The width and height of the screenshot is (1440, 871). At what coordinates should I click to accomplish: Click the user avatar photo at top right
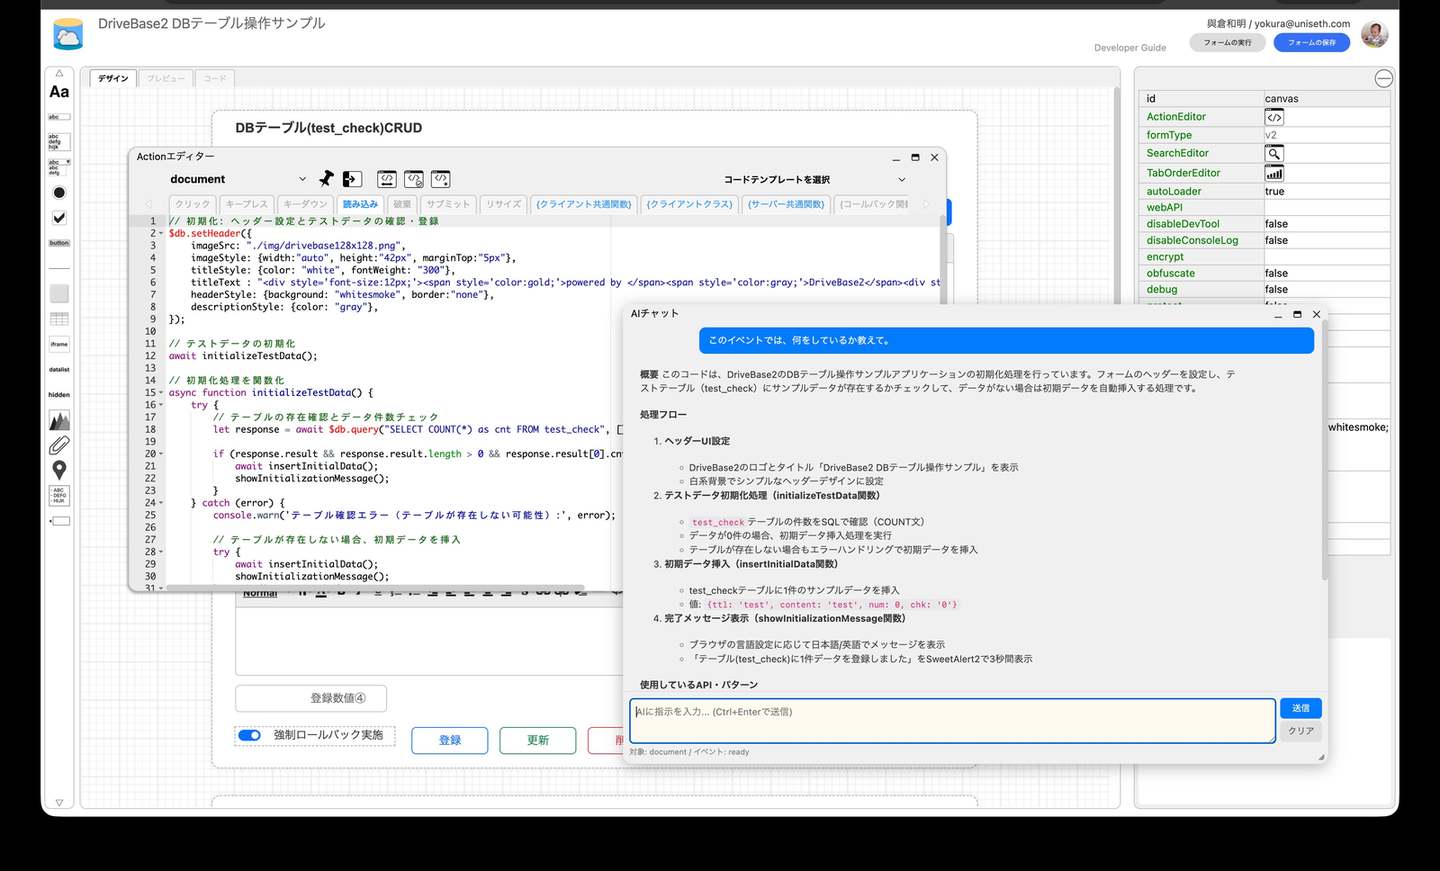click(1375, 35)
